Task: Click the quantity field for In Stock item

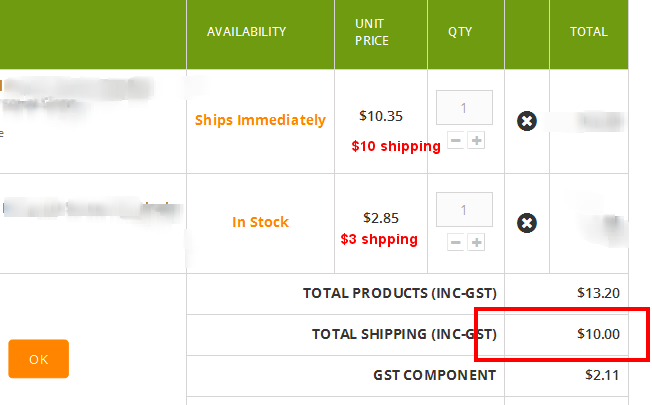Action: [x=464, y=210]
